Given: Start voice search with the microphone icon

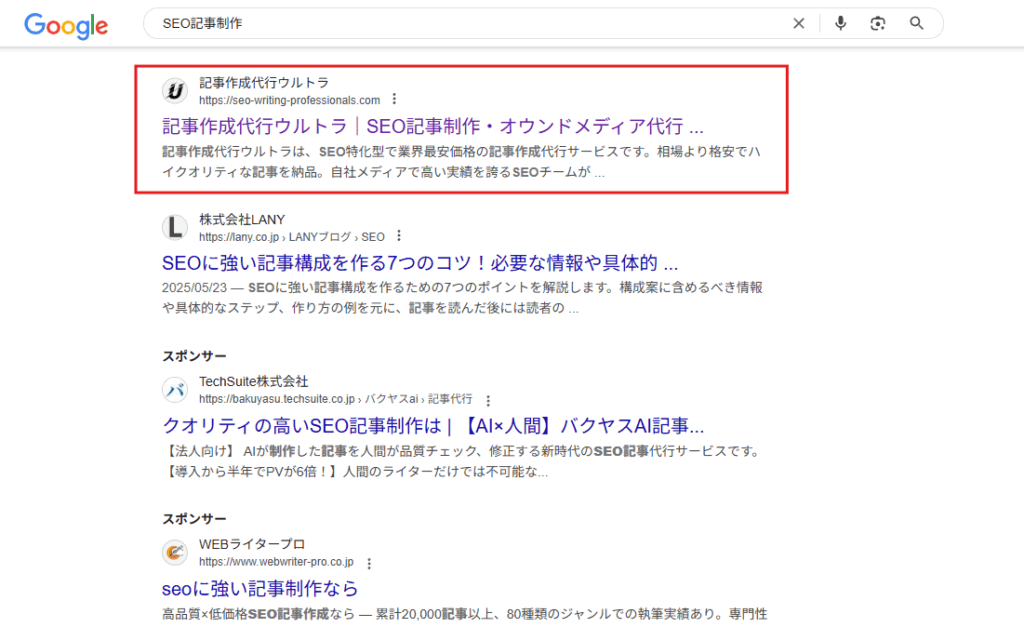Looking at the screenshot, I should (x=840, y=24).
